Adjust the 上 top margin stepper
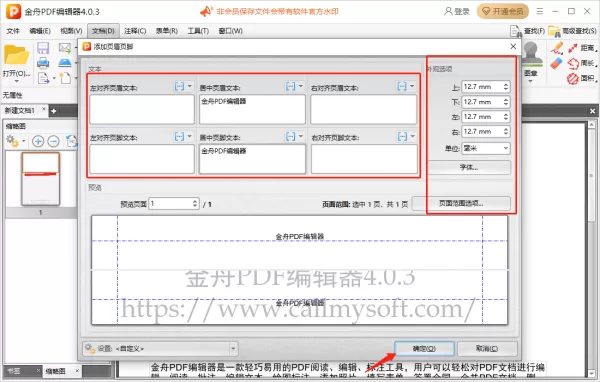This screenshot has width=600, height=382. pyautogui.click(x=506, y=87)
